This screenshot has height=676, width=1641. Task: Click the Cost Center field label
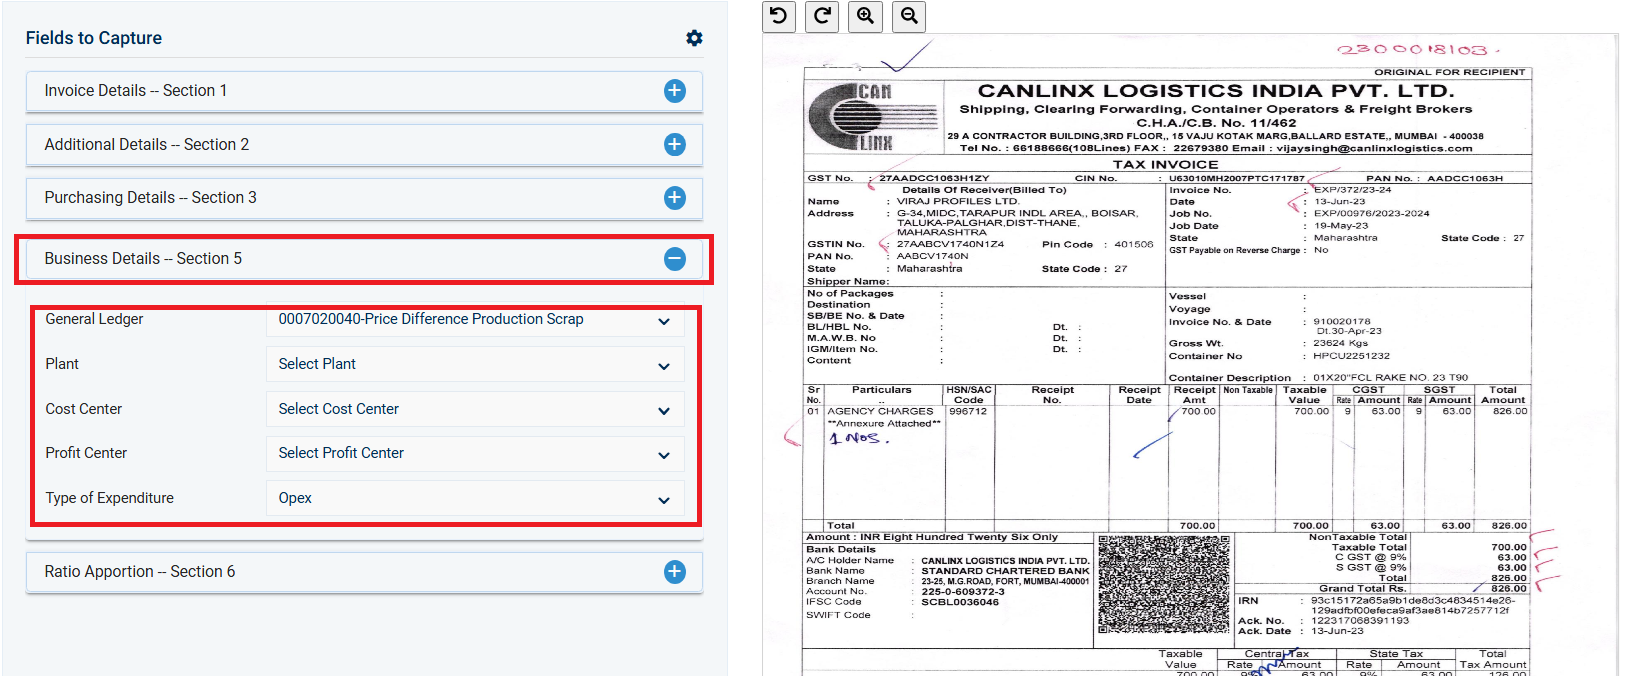click(x=84, y=409)
